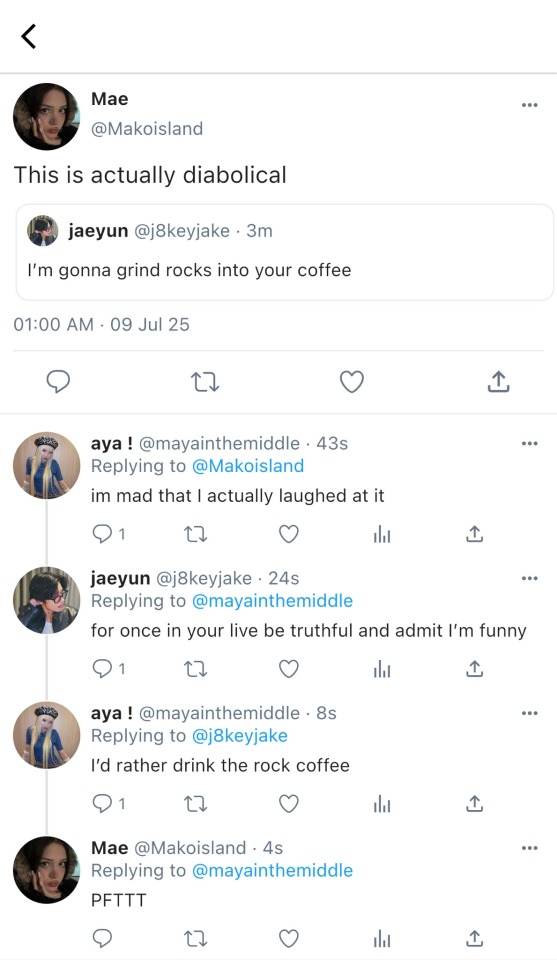The image size is (557, 960).
Task: Go back using the top-left arrow
Action: (x=29, y=36)
